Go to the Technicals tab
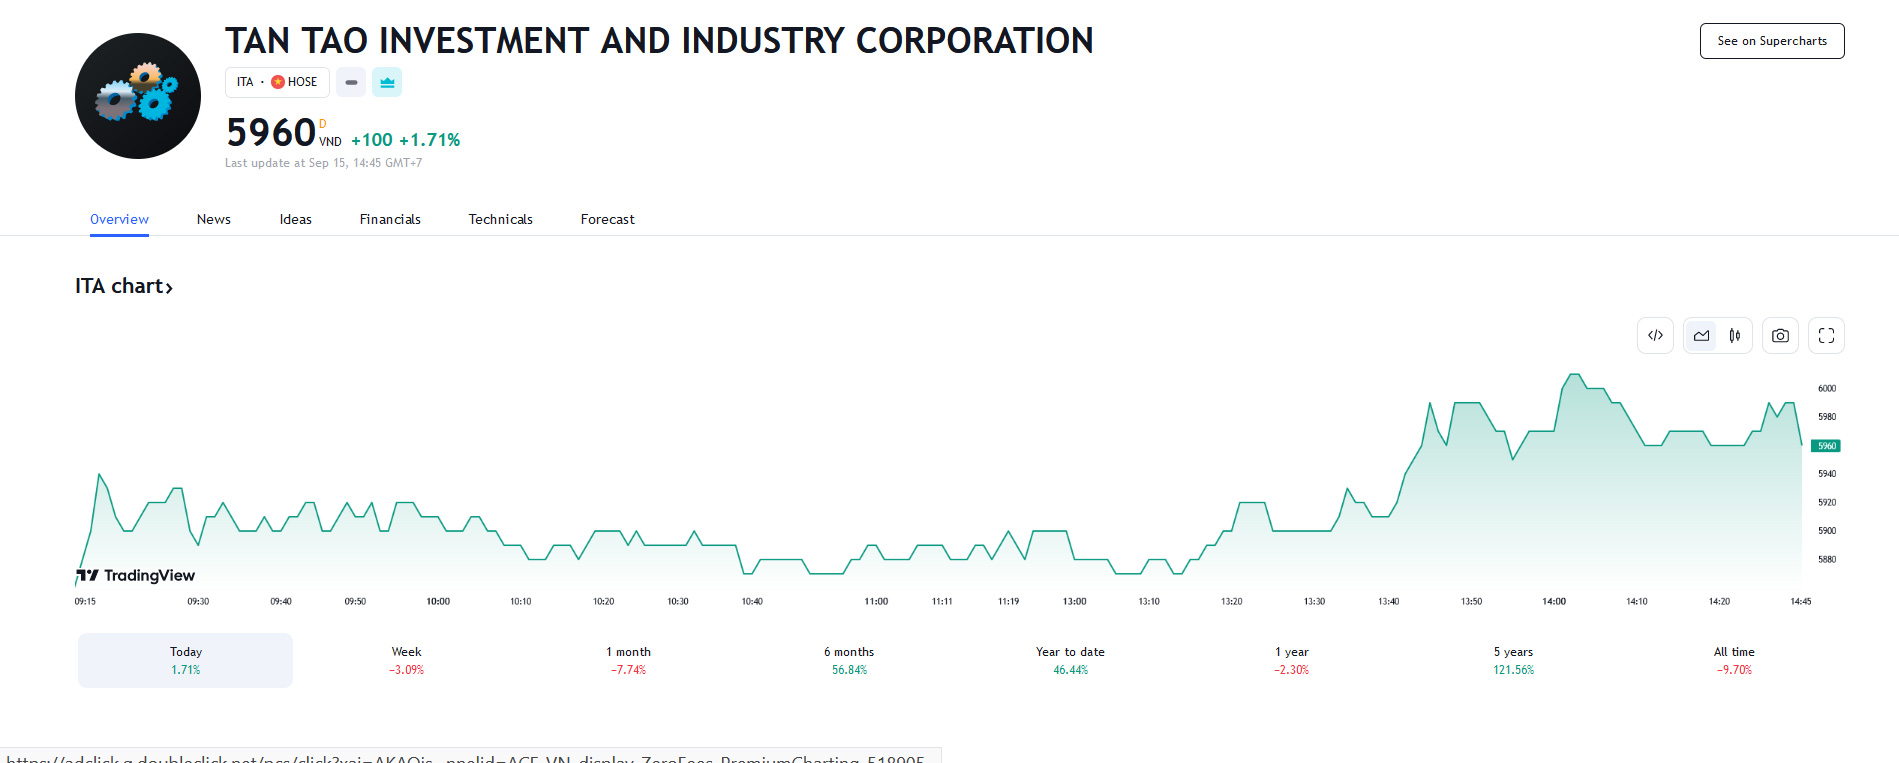Image resolution: width=1899 pixels, height=763 pixels. click(x=500, y=219)
